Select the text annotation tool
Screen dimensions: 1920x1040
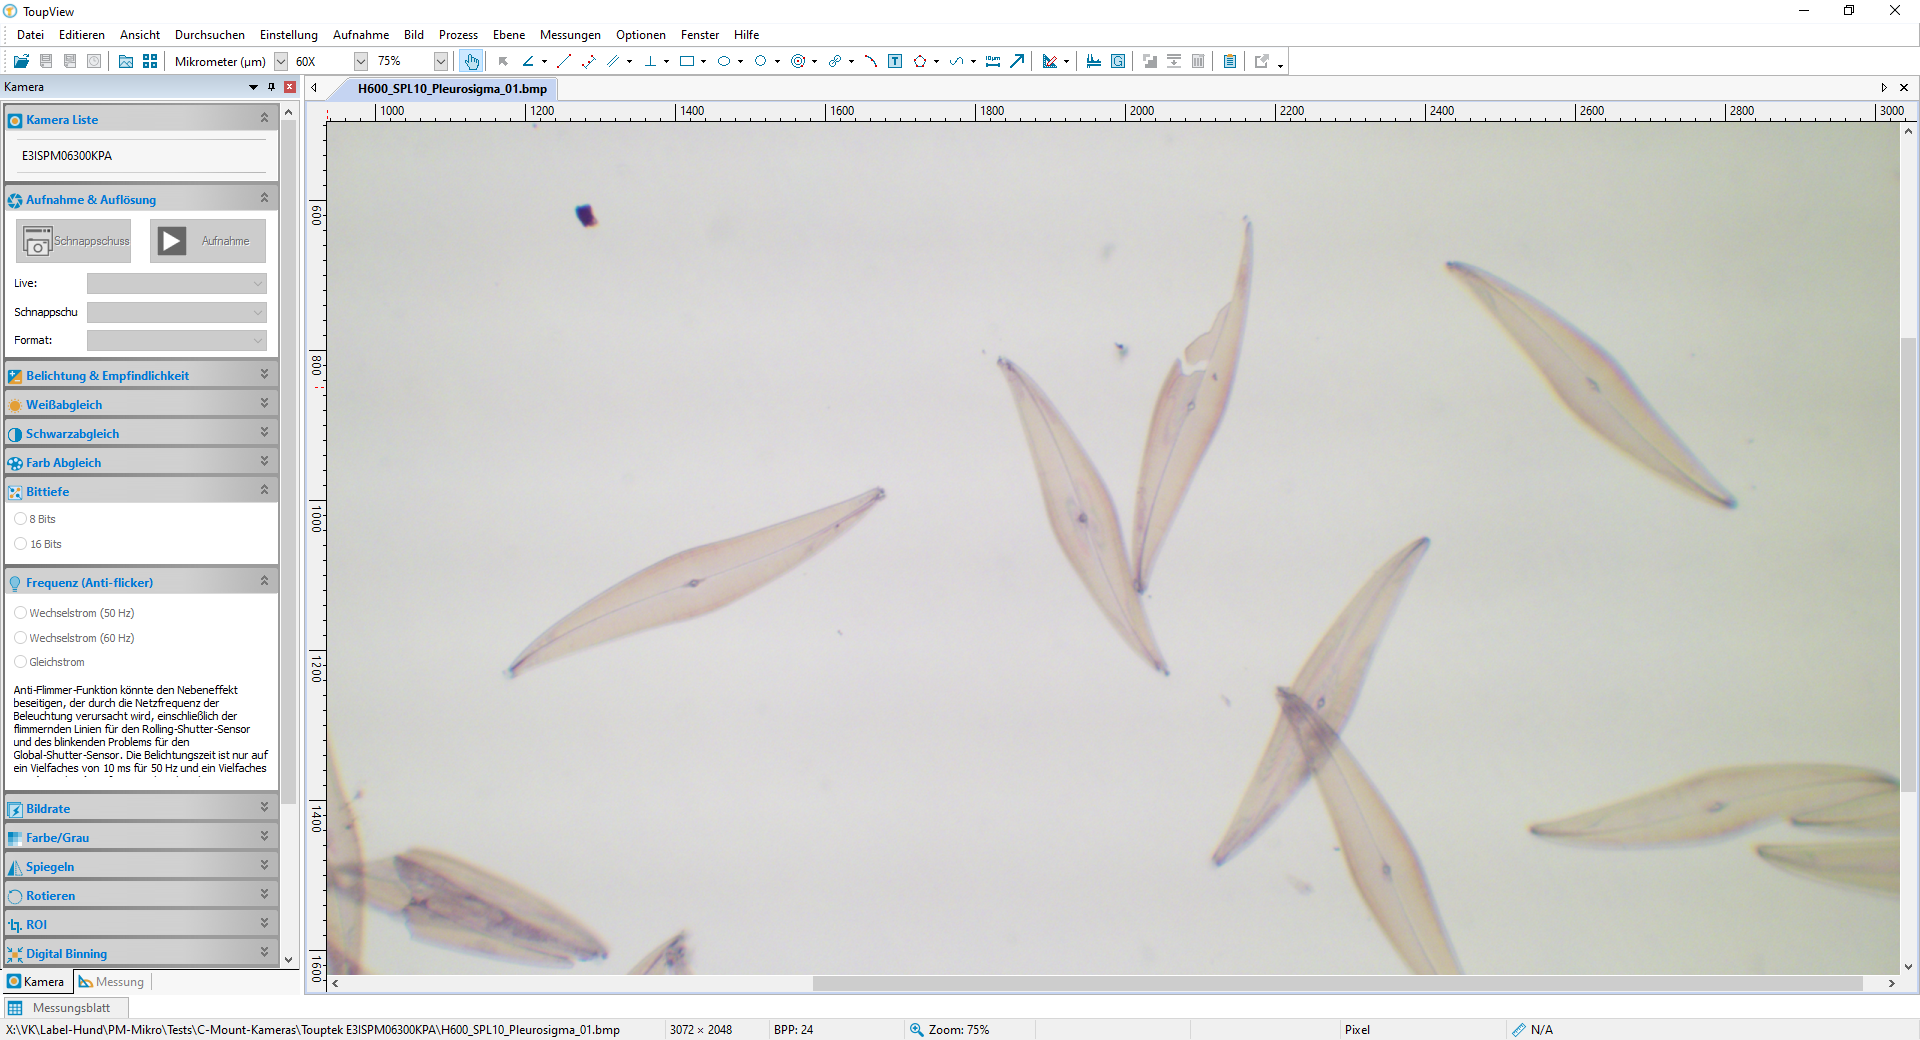[895, 61]
